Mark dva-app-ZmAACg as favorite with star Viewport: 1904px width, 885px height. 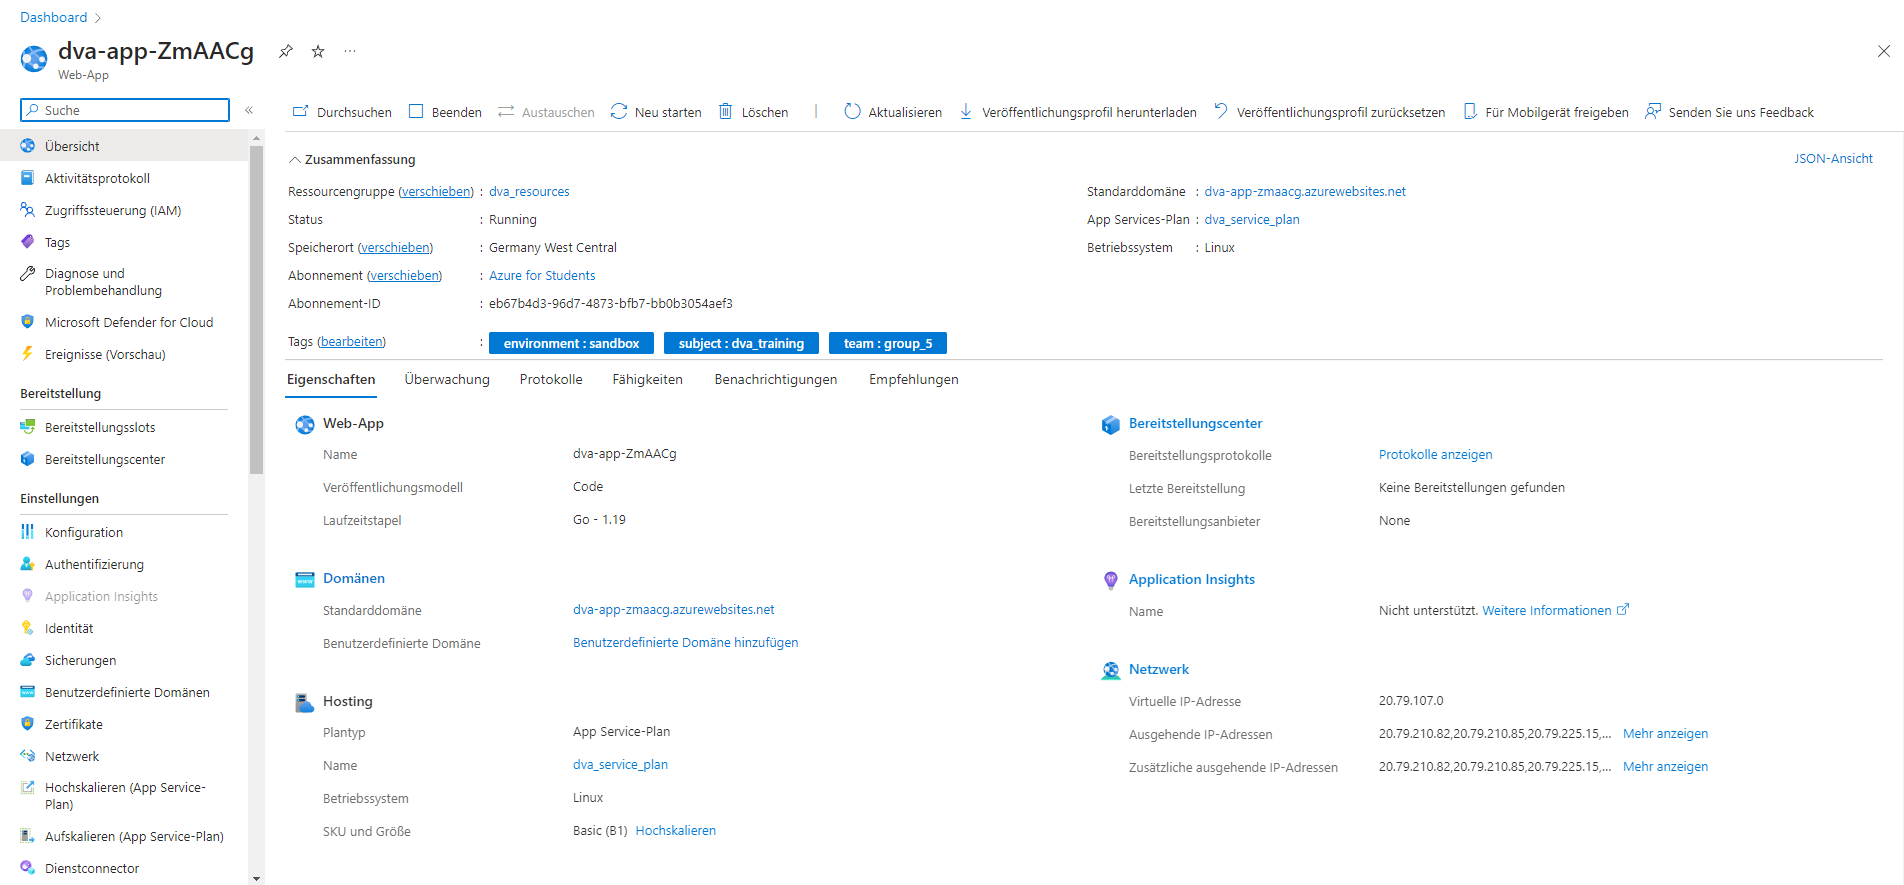coord(318,51)
